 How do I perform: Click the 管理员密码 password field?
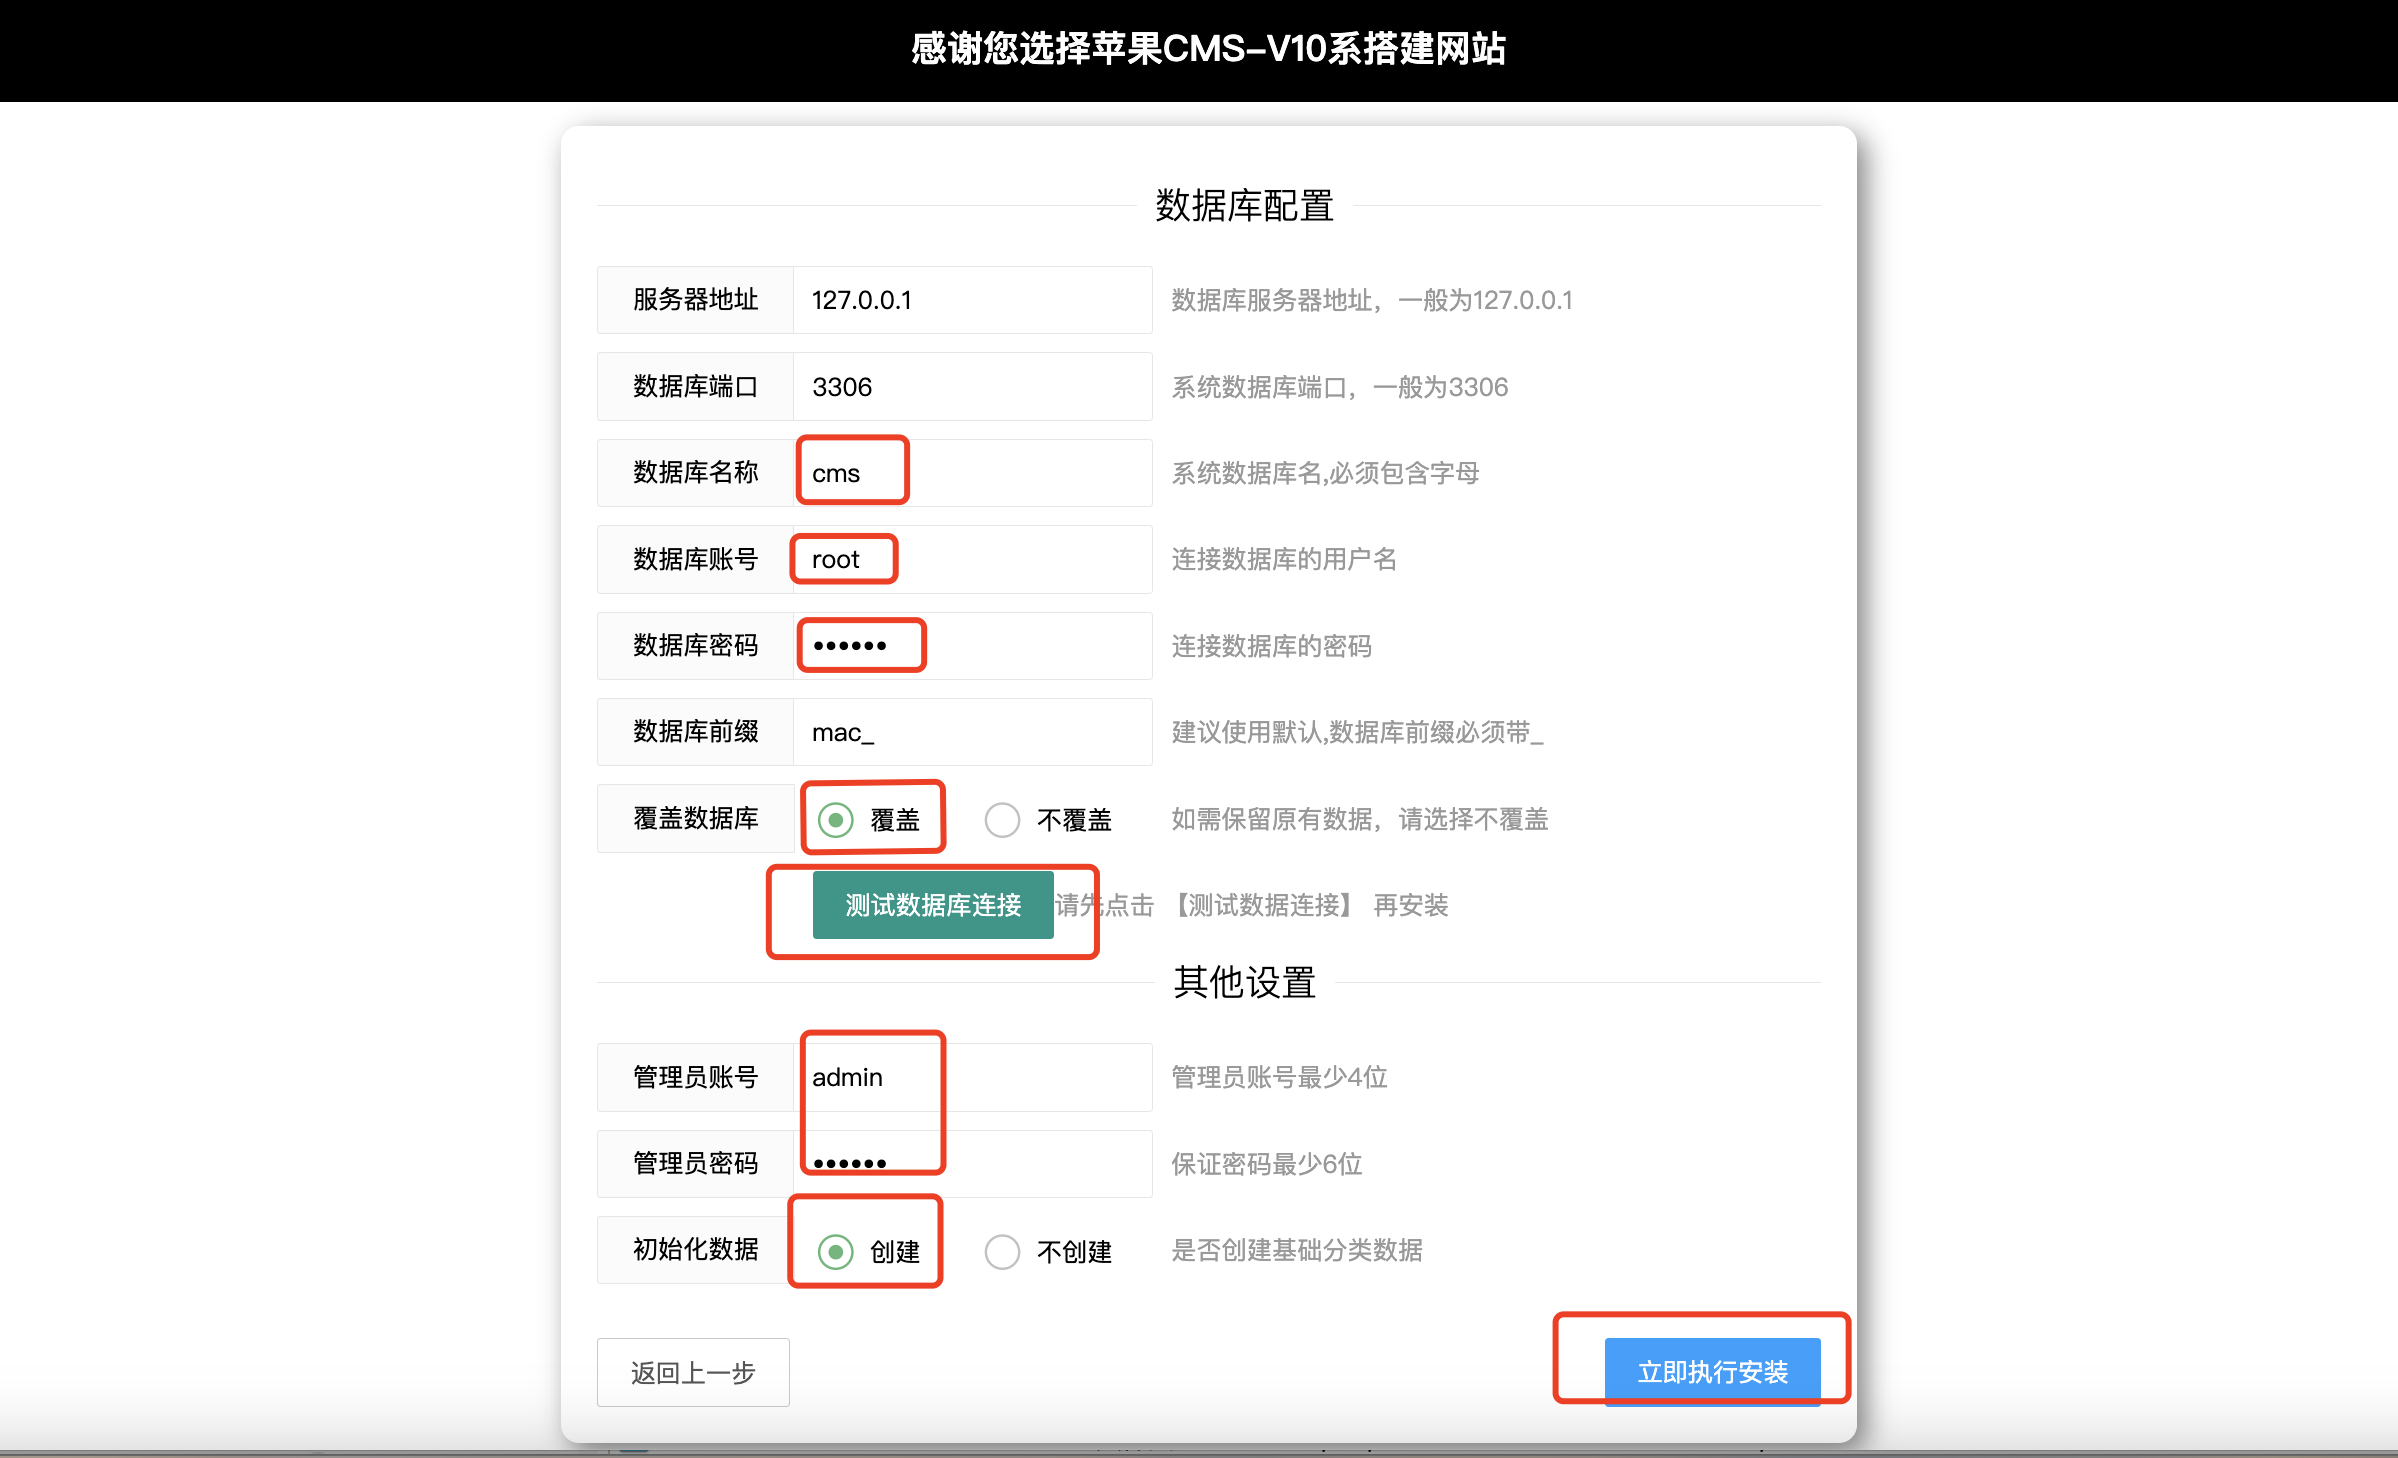point(972,1164)
